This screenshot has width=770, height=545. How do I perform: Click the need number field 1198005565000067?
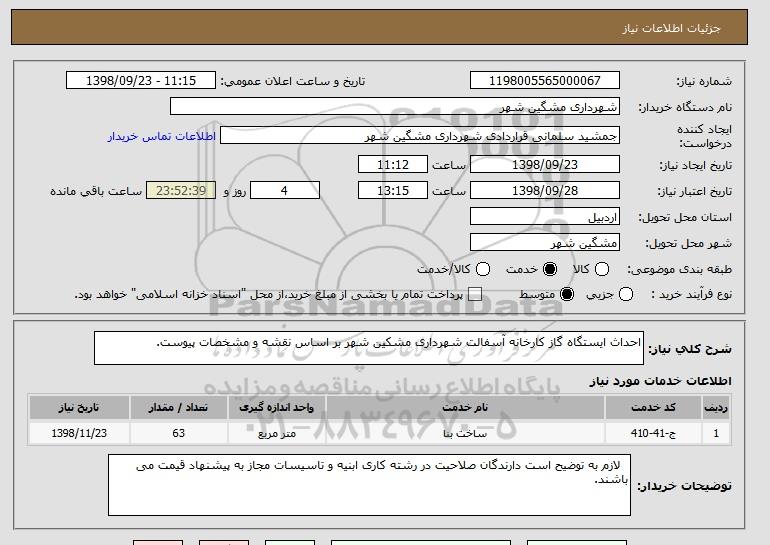point(545,81)
